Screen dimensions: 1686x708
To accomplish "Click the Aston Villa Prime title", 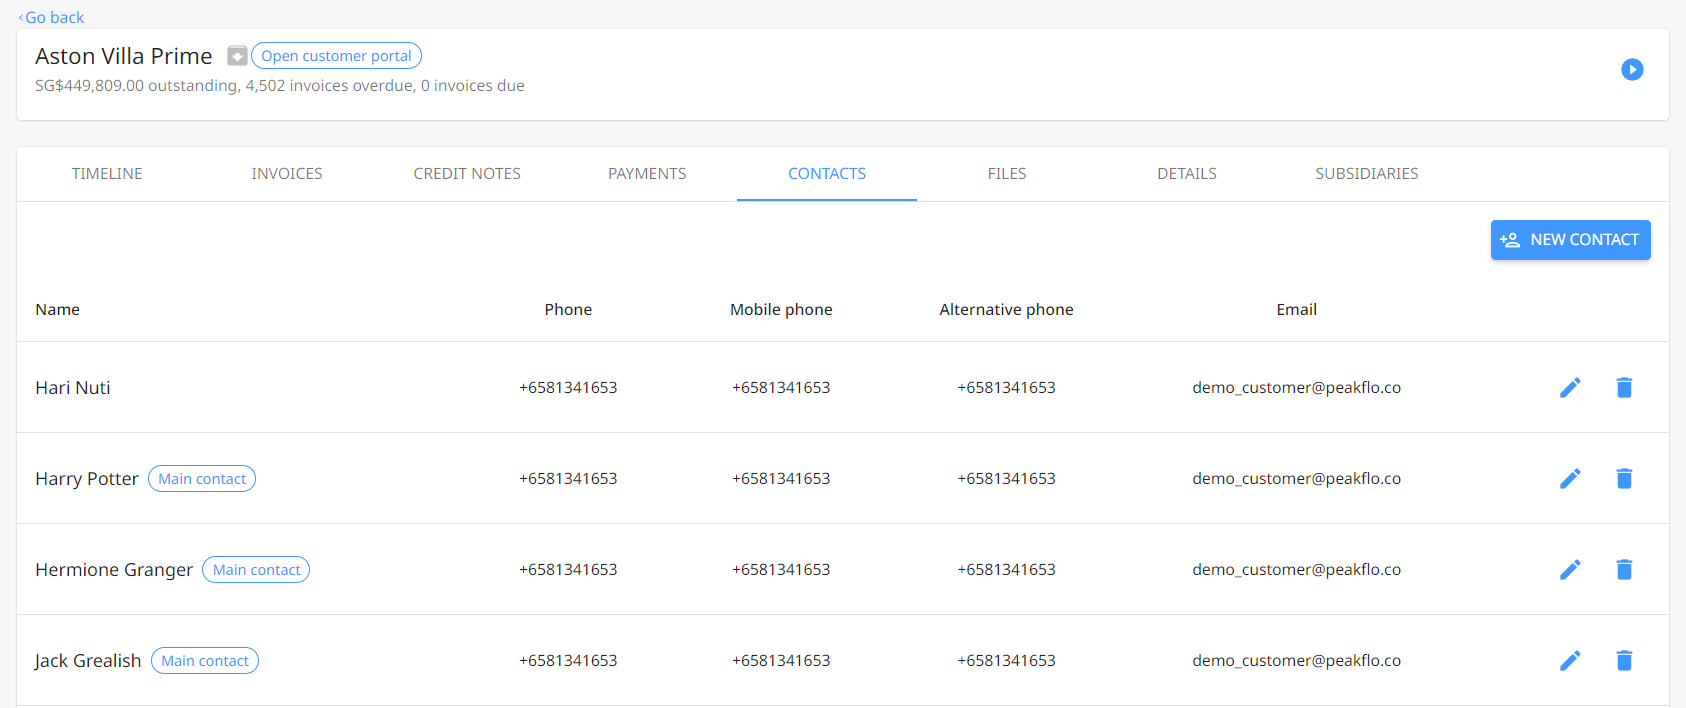I will coord(124,56).
